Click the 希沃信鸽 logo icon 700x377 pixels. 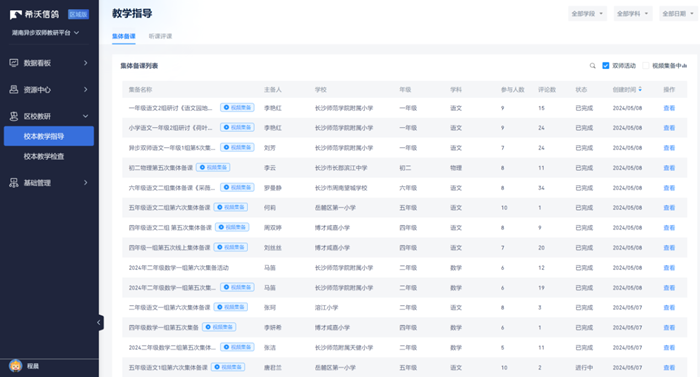tap(16, 15)
